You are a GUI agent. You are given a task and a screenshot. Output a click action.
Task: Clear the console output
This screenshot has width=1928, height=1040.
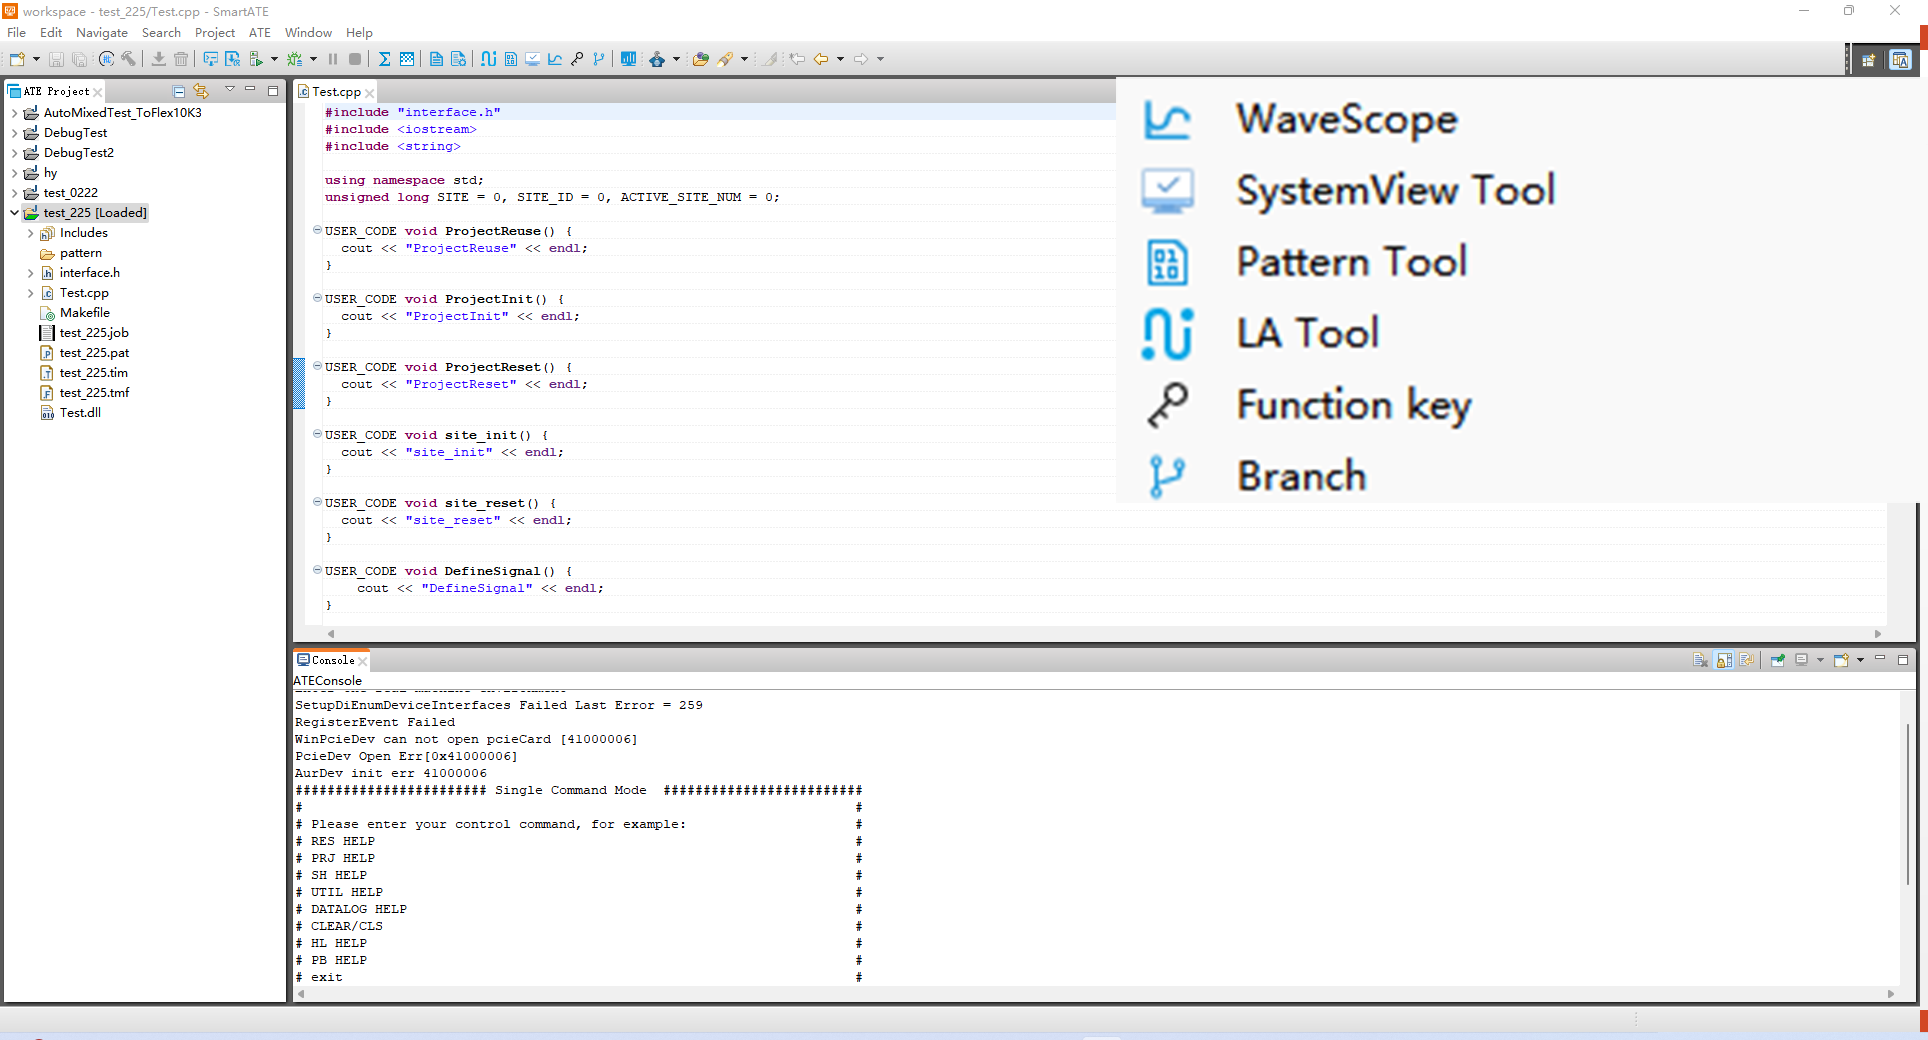coord(1700,660)
